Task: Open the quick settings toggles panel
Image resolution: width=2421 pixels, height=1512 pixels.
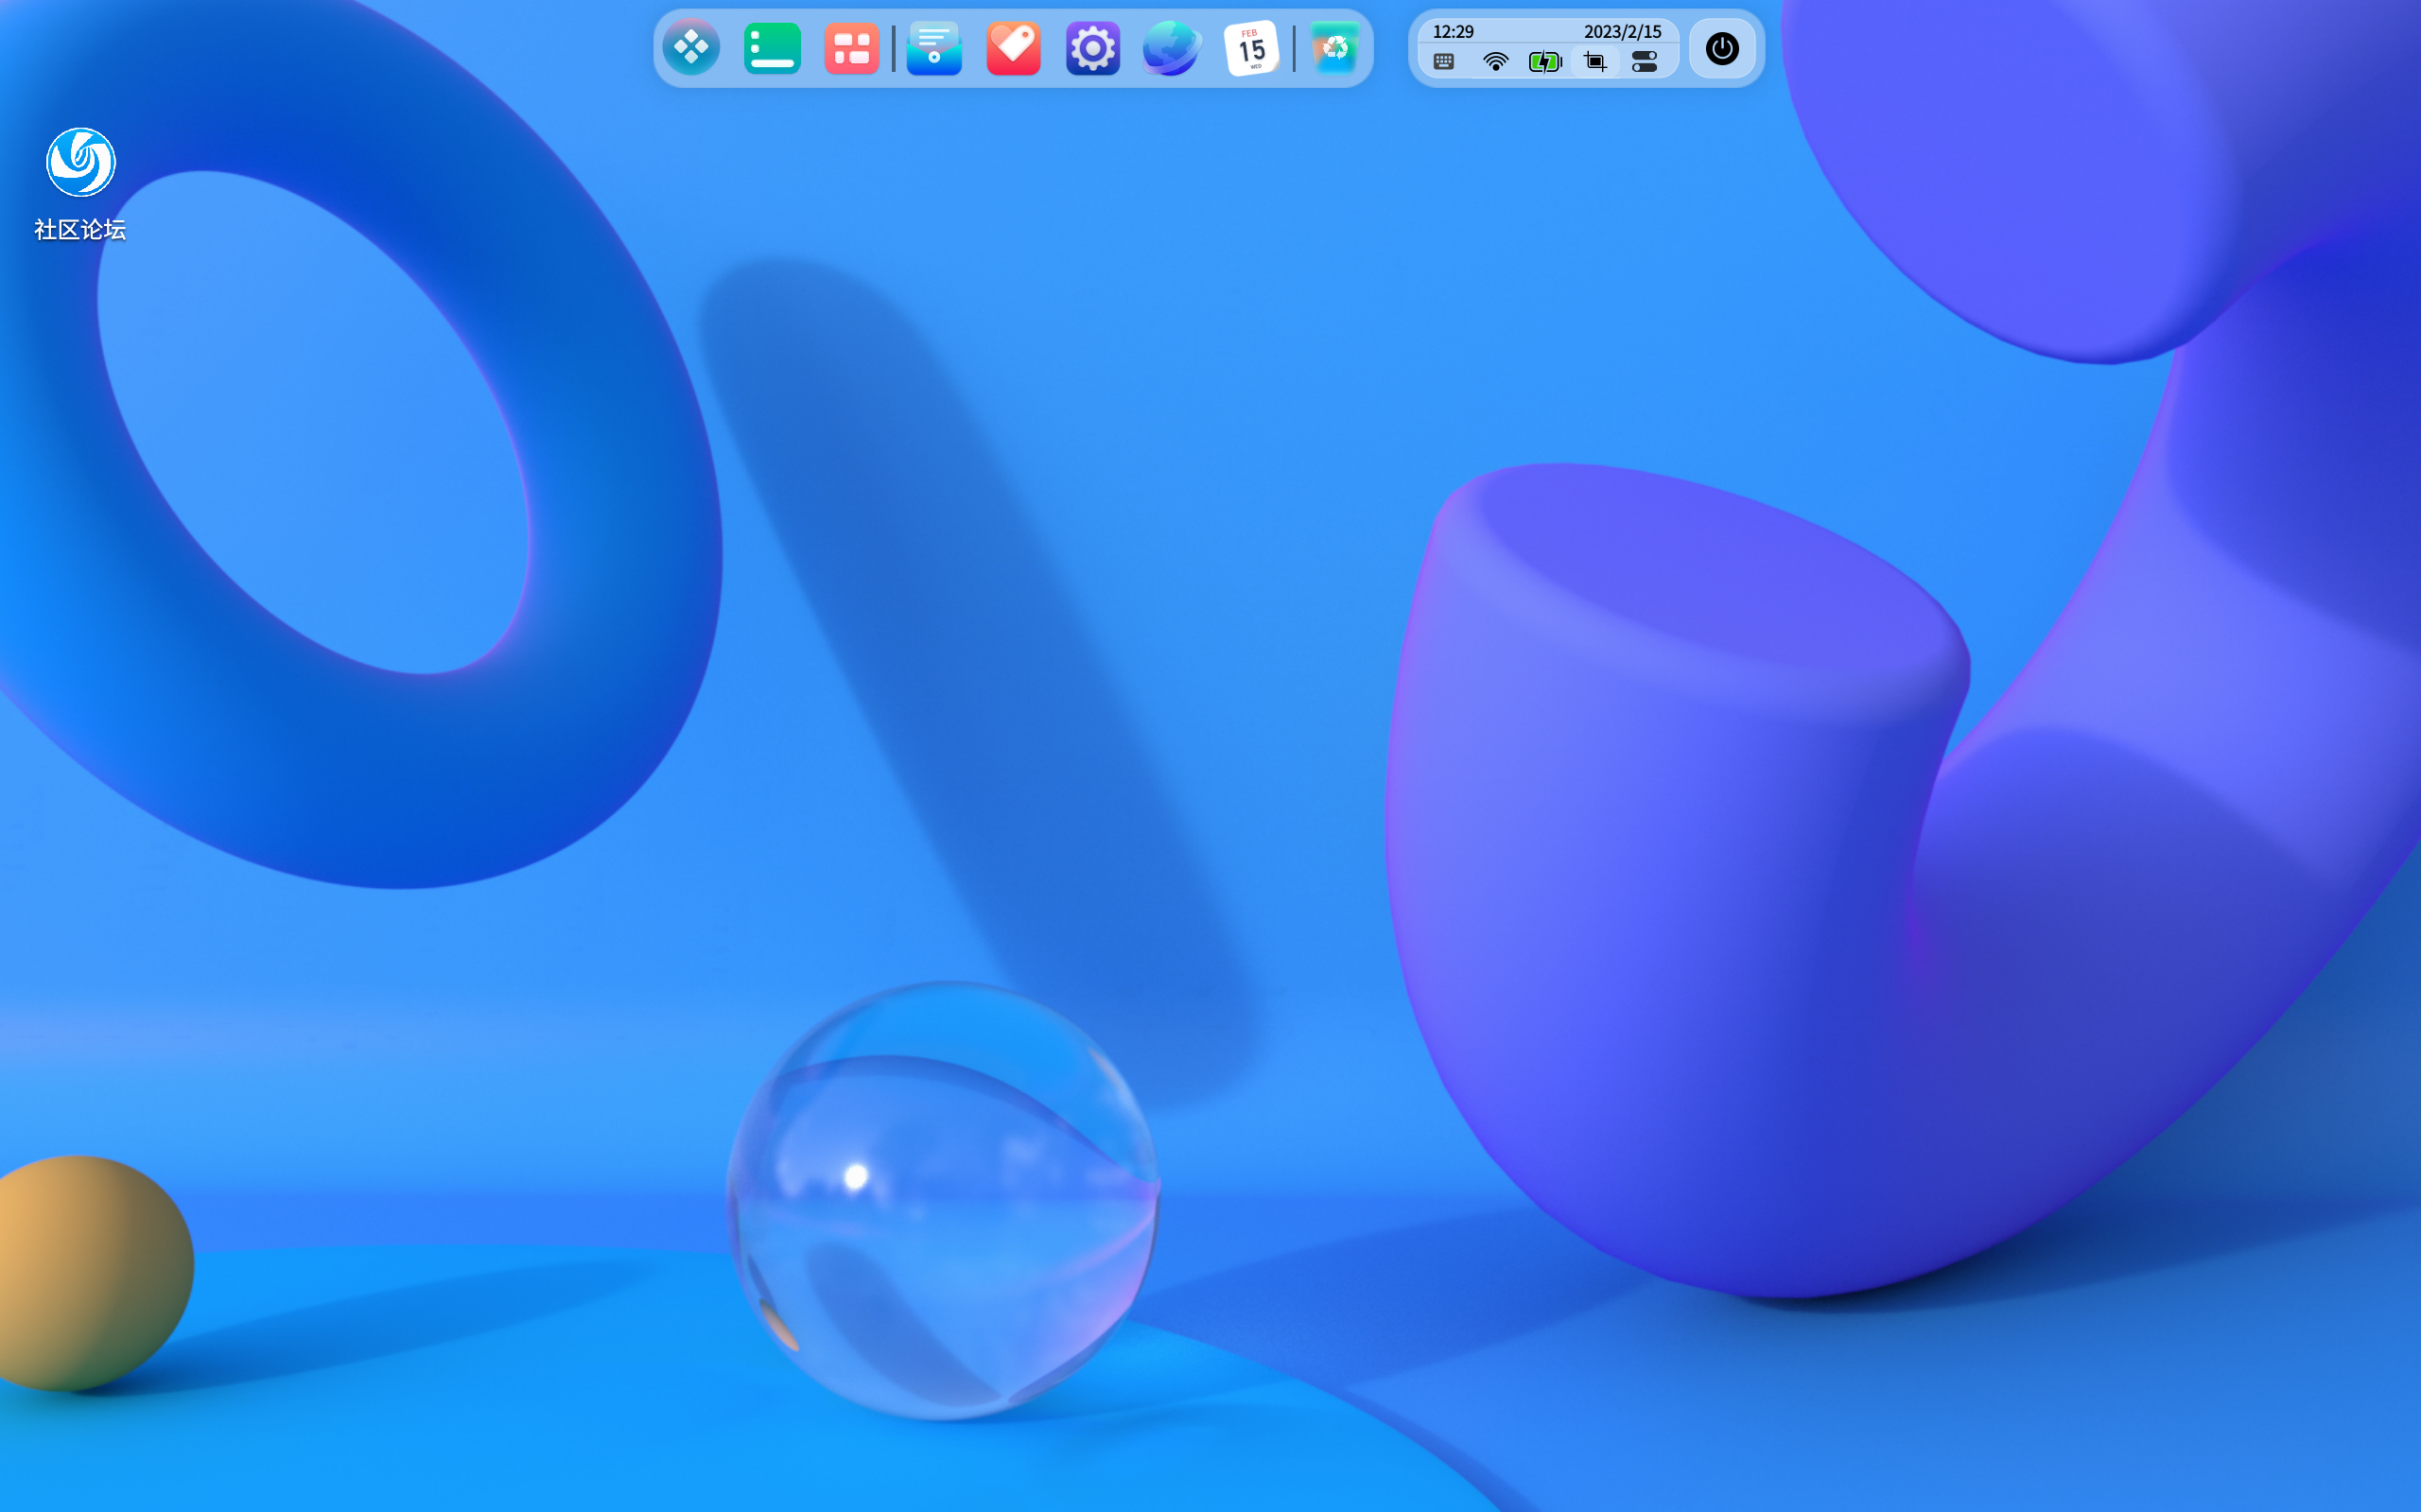Action: pyautogui.click(x=1645, y=62)
